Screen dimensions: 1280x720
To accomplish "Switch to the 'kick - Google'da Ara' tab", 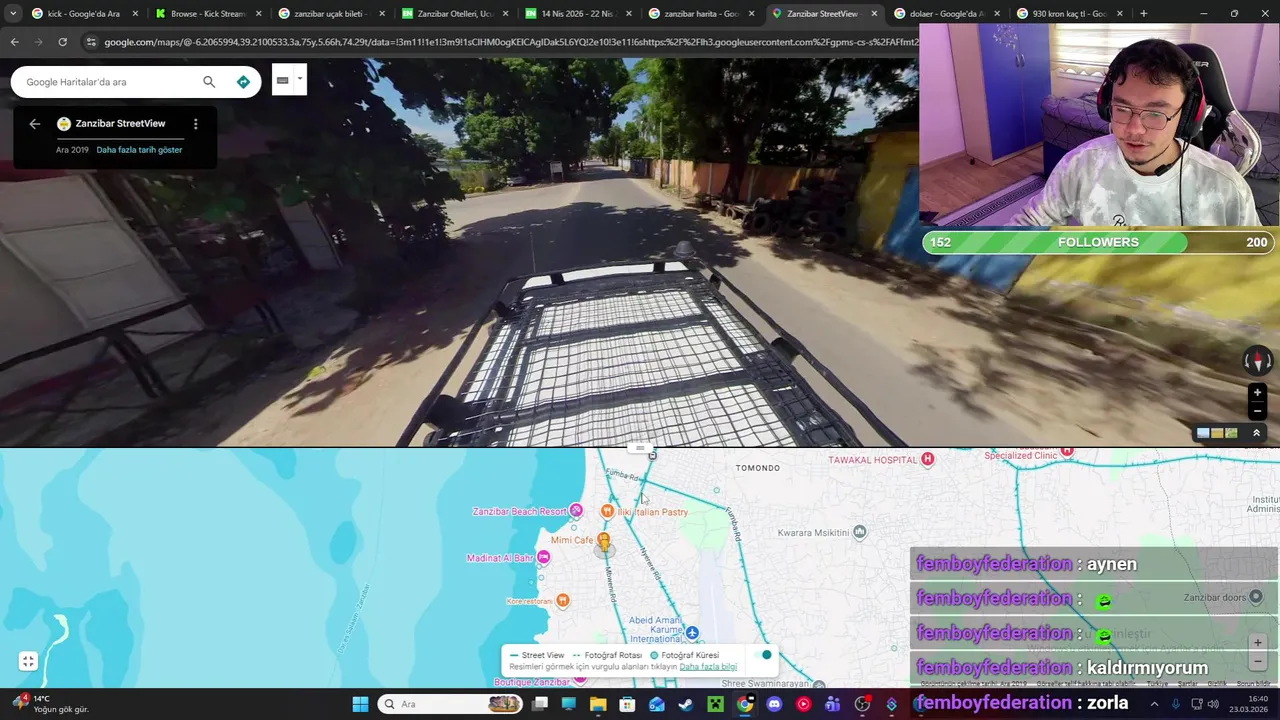I will (x=84, y=14).
